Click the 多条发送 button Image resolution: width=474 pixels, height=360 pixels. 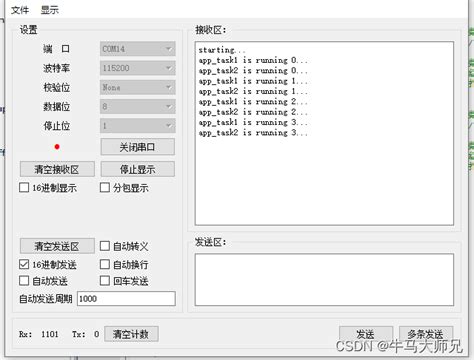[x=426, y=334]
